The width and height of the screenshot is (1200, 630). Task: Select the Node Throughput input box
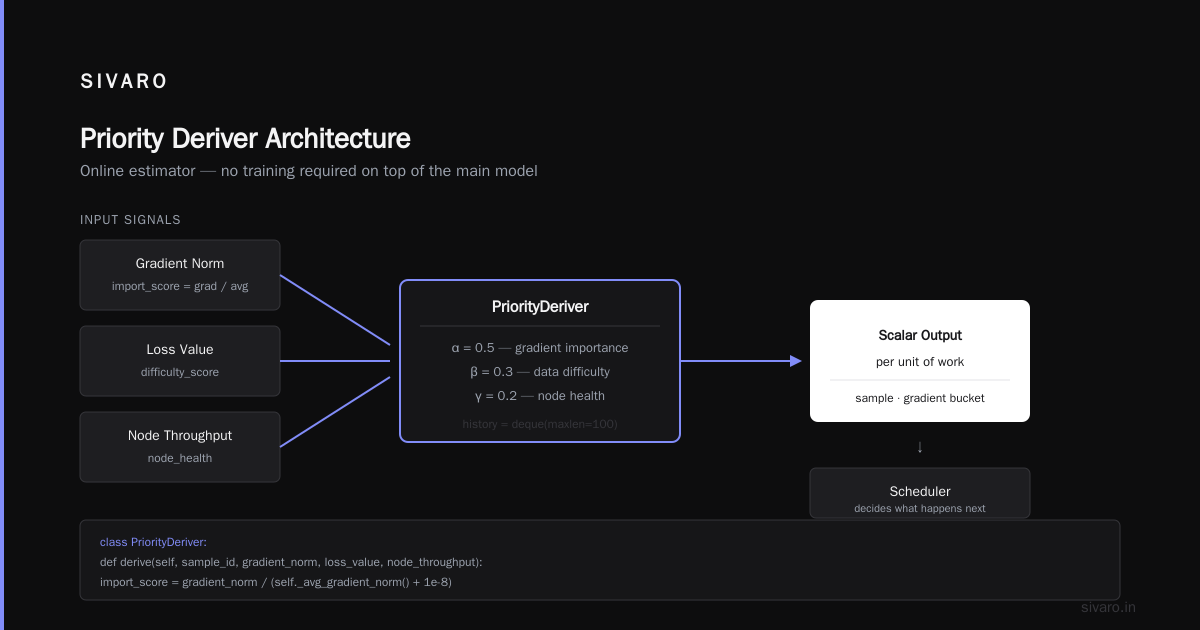(x=180, y=447)
